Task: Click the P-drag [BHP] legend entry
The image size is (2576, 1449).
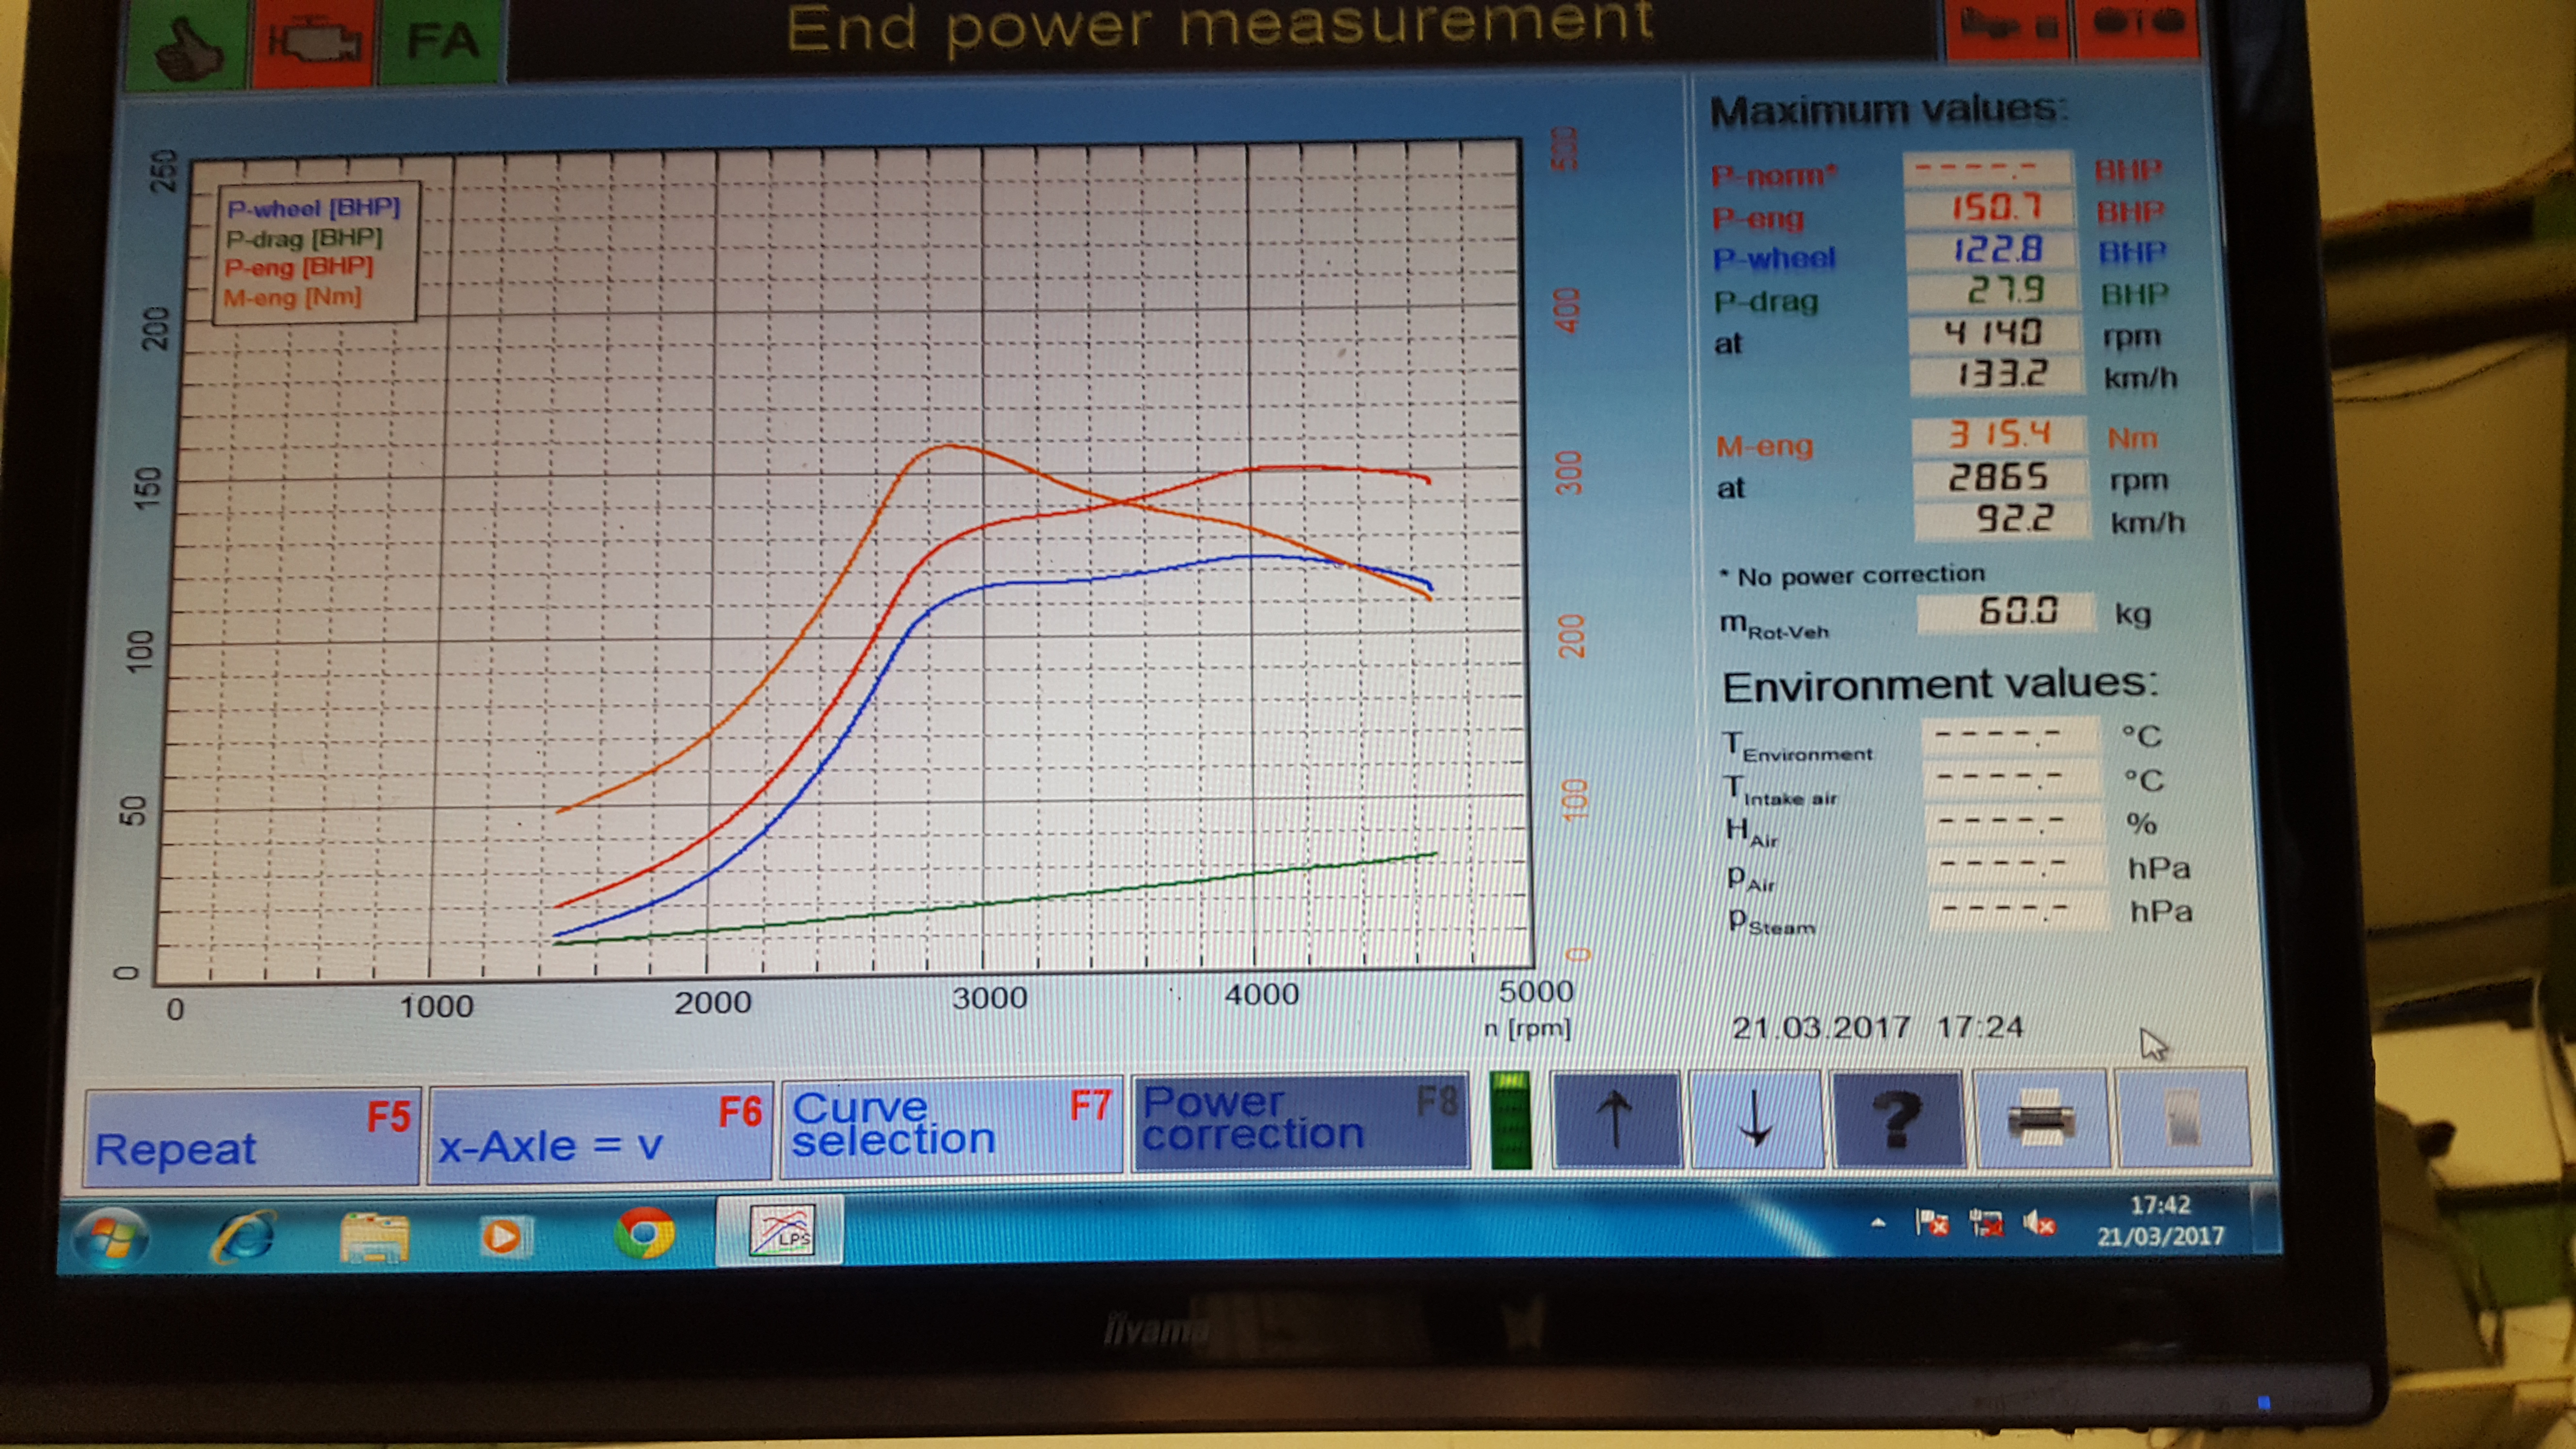Action: point(304,238)
